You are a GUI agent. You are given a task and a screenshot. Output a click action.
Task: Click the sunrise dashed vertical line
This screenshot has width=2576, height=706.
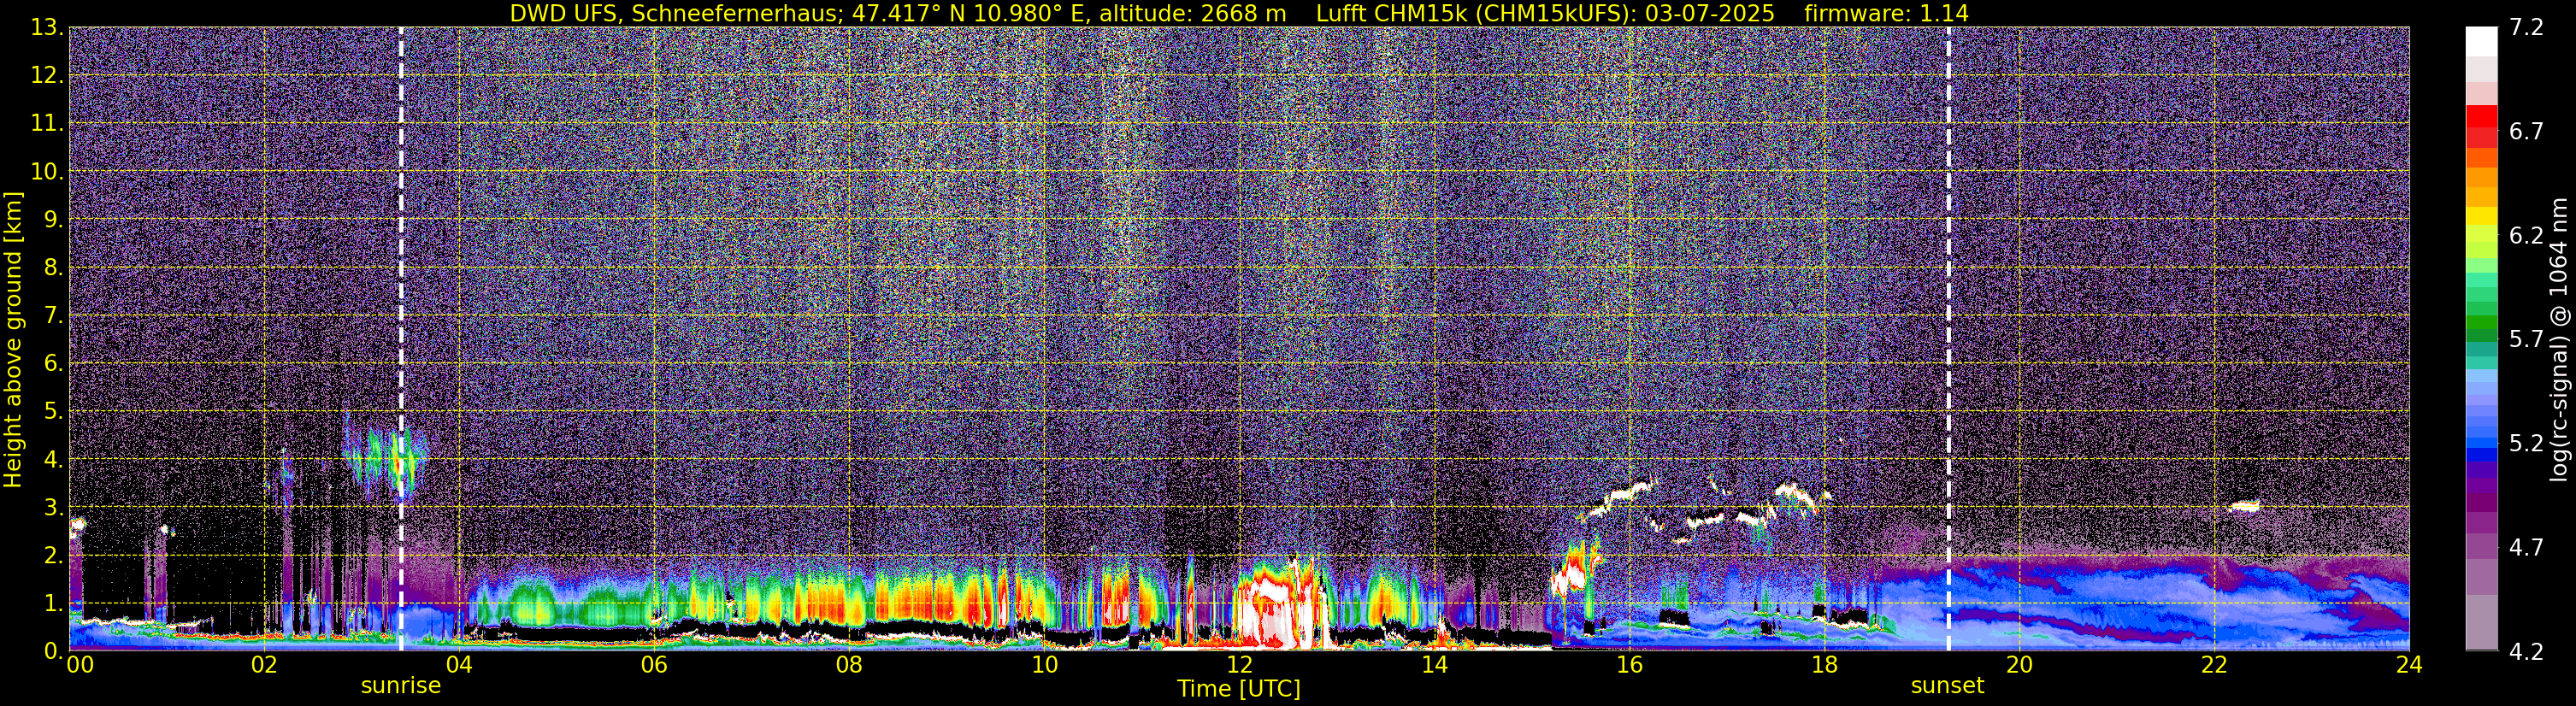tap(401, 339)
